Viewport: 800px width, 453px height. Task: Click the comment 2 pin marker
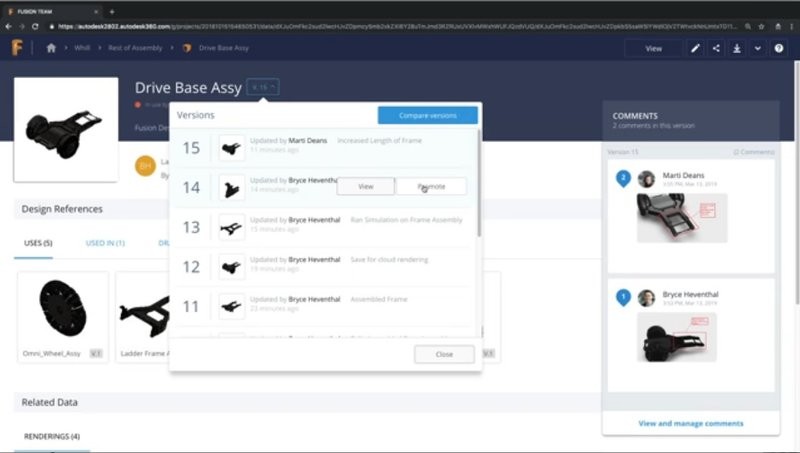click(x=623, y=178)
